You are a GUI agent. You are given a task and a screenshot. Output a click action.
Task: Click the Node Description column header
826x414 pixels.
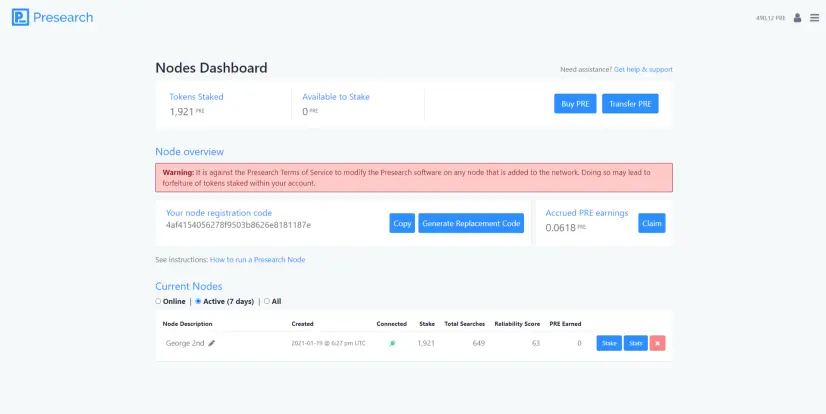188,324
